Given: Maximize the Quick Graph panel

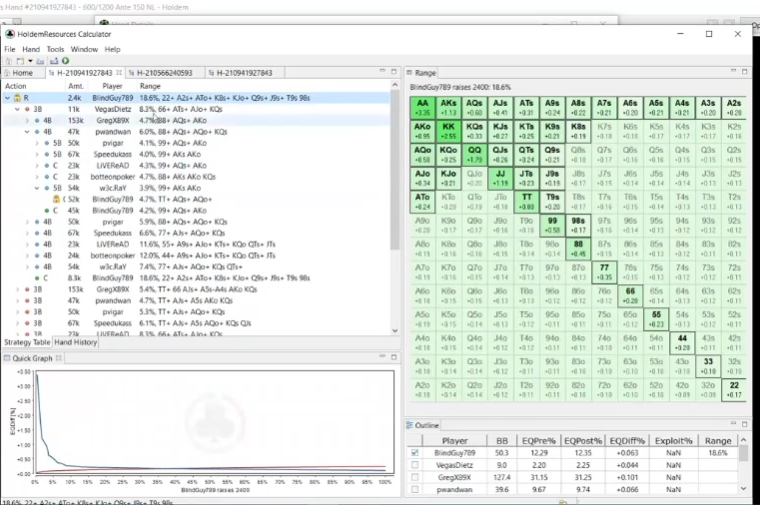Looking at the screenshot, I should [x=394, y=357].
